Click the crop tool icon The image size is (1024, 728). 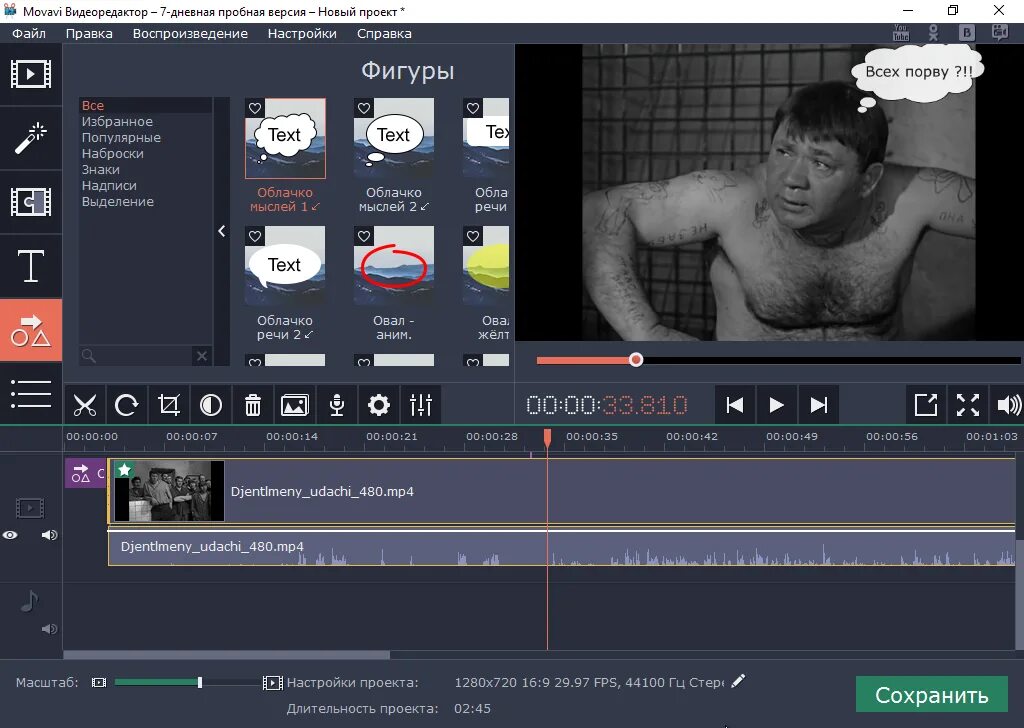click(x=168, y=405)
